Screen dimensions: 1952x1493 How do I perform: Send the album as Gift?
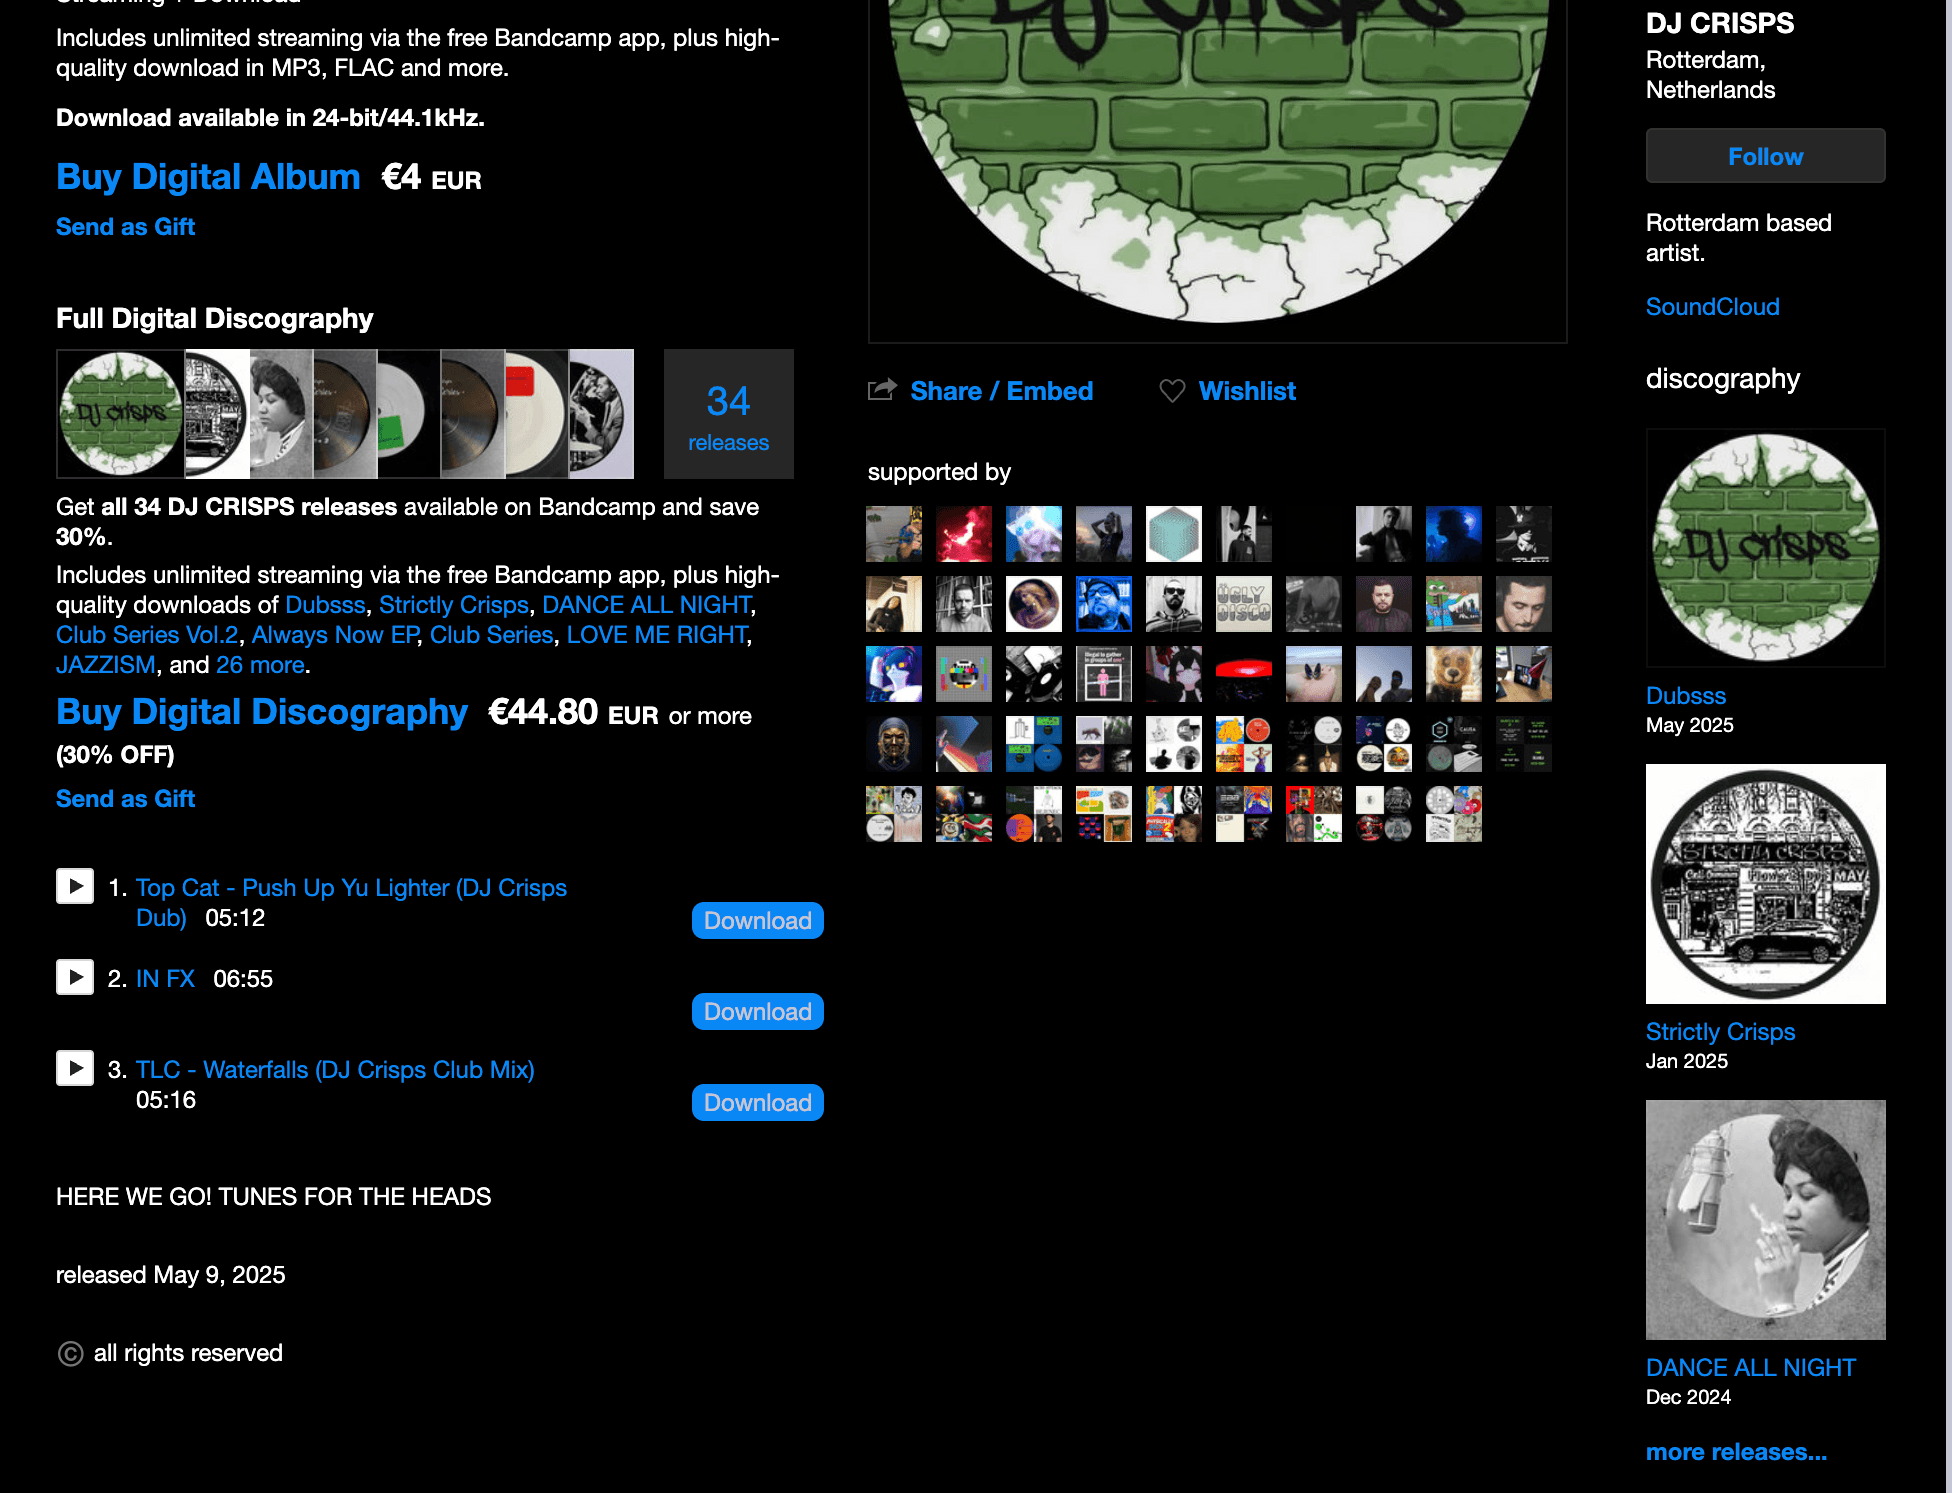[124, 227]
